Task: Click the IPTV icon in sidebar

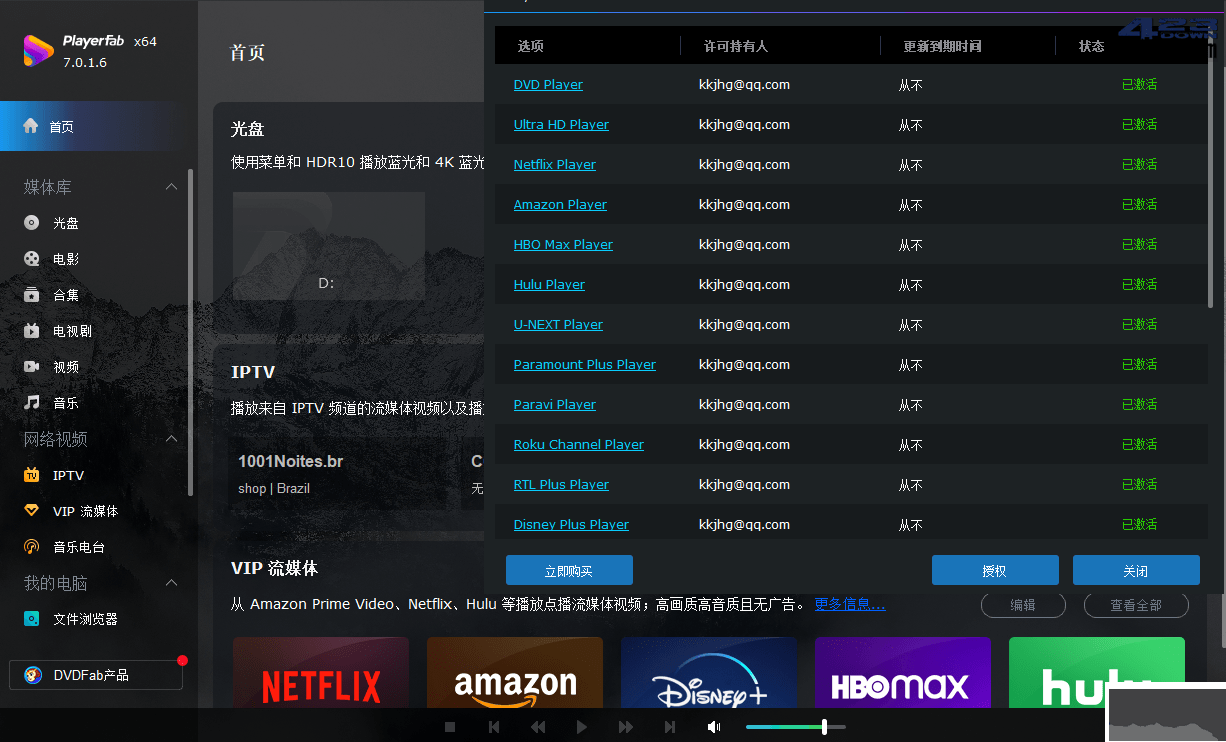Action: coord(32,475)
